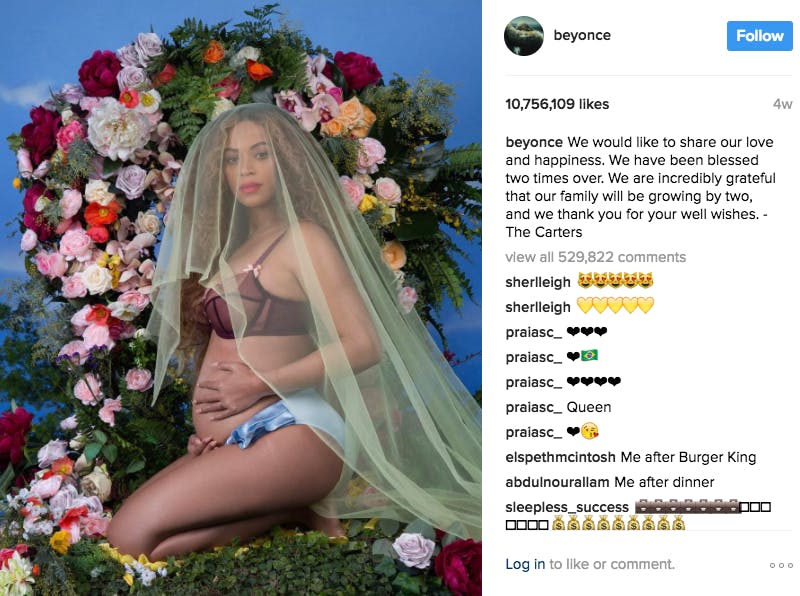Visit elspethmcintosh commenter profile
Screen dimensions: 800x596
click(560, 457)
